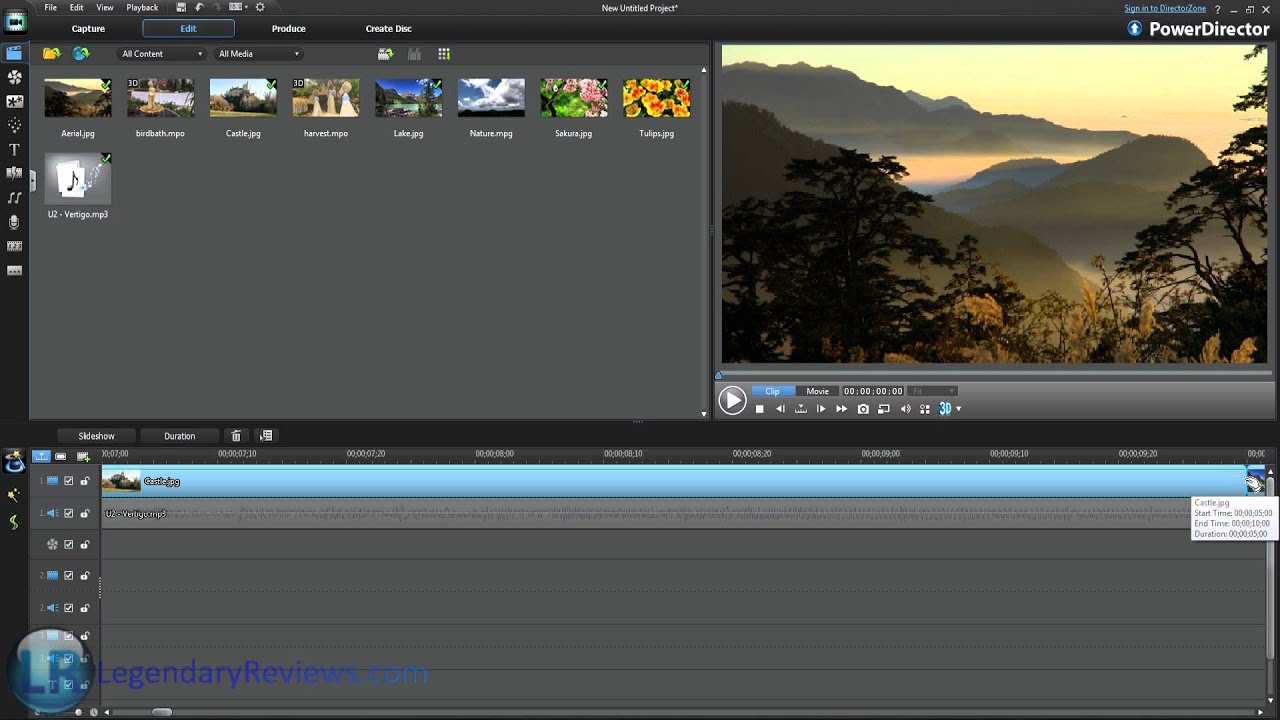1280x720 pixels.
Task: Open the Effect Room sidebar icon
Action: tap(14, 77)
